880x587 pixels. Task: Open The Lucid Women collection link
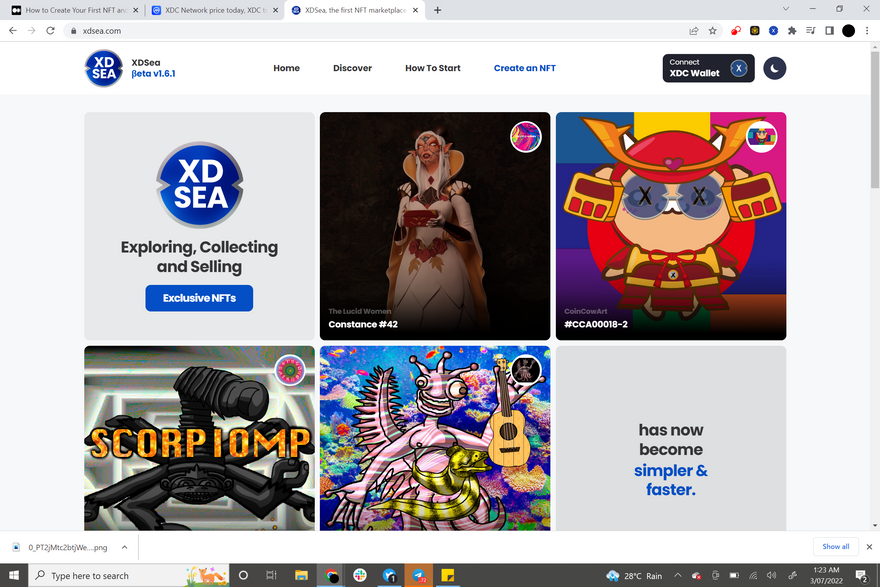coord(360,311)
